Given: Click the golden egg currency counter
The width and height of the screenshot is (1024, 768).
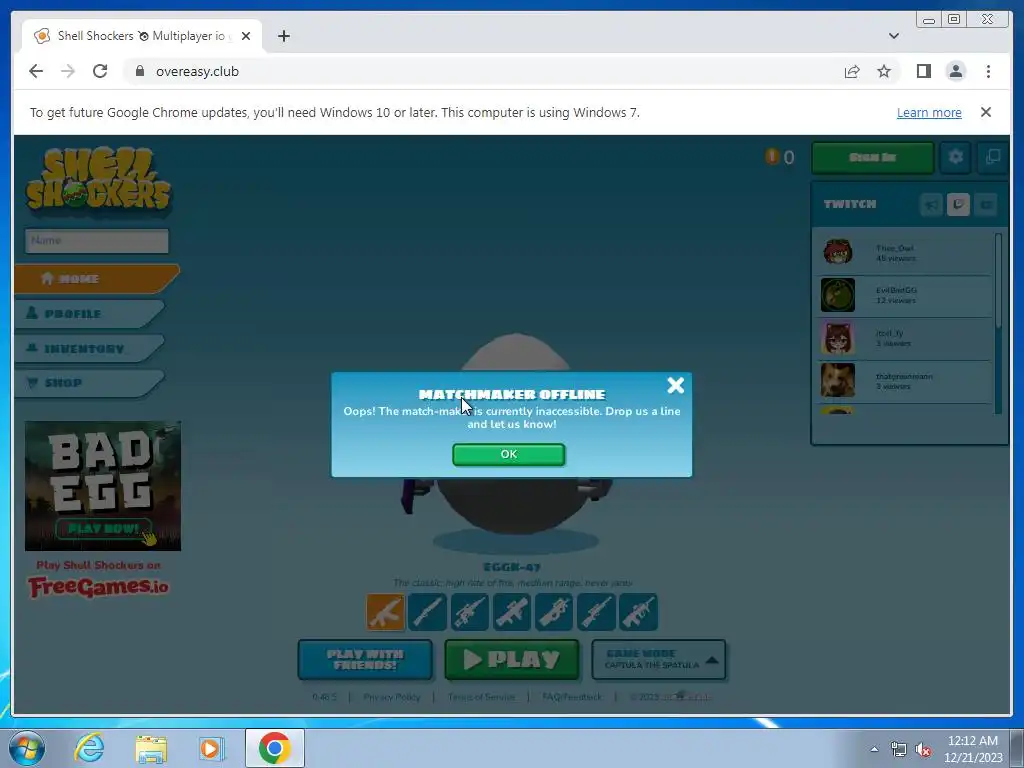Looking at the screenshot, I should point(780,157).
